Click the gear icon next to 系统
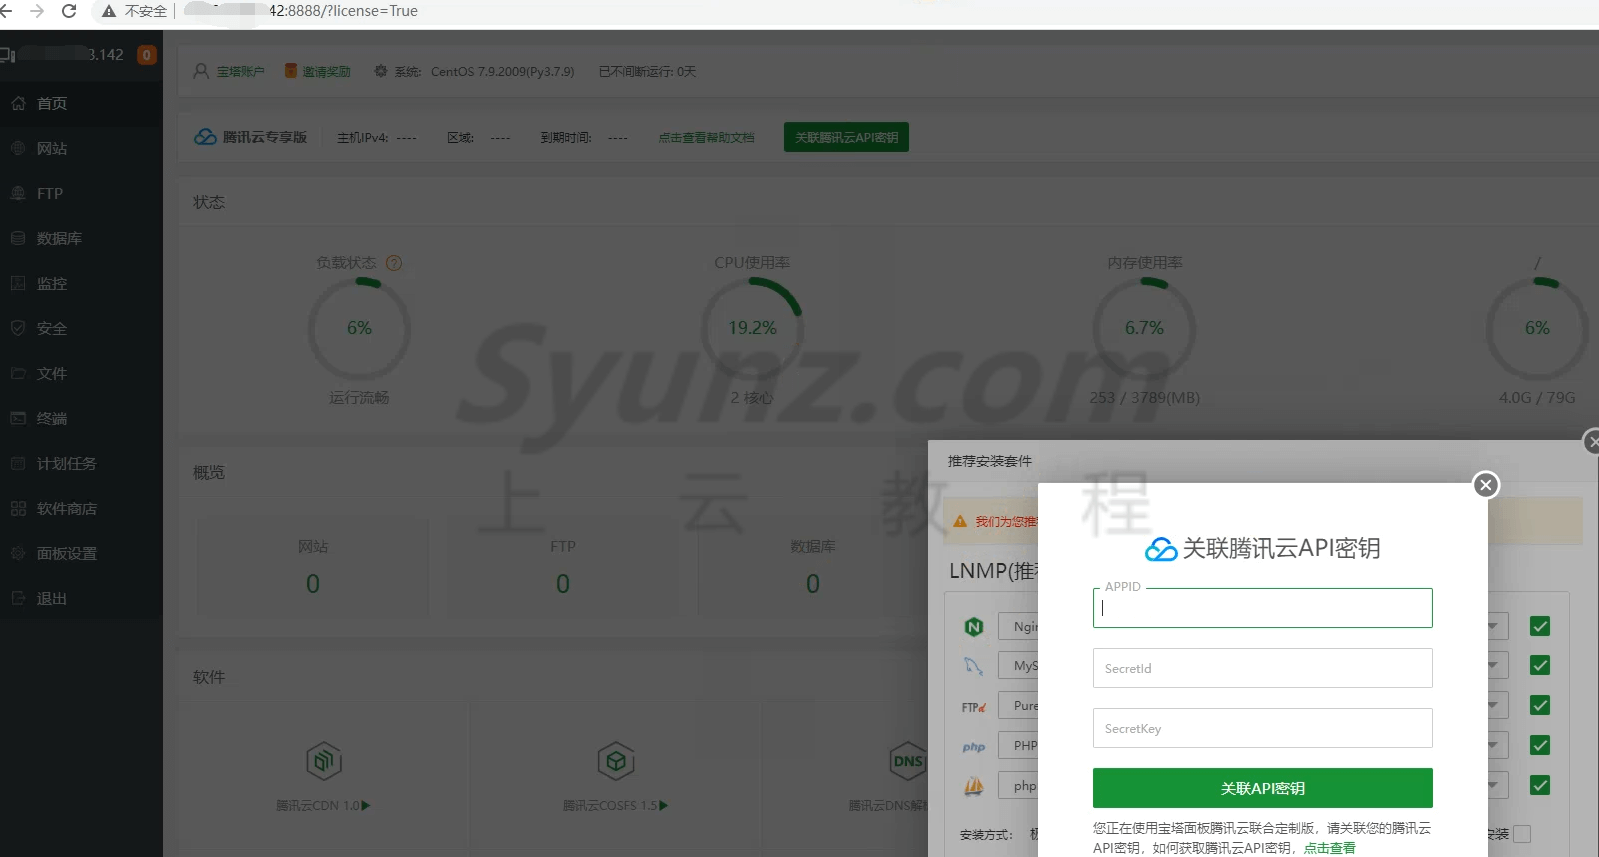The image size is (1599, 857). point(381,71)
